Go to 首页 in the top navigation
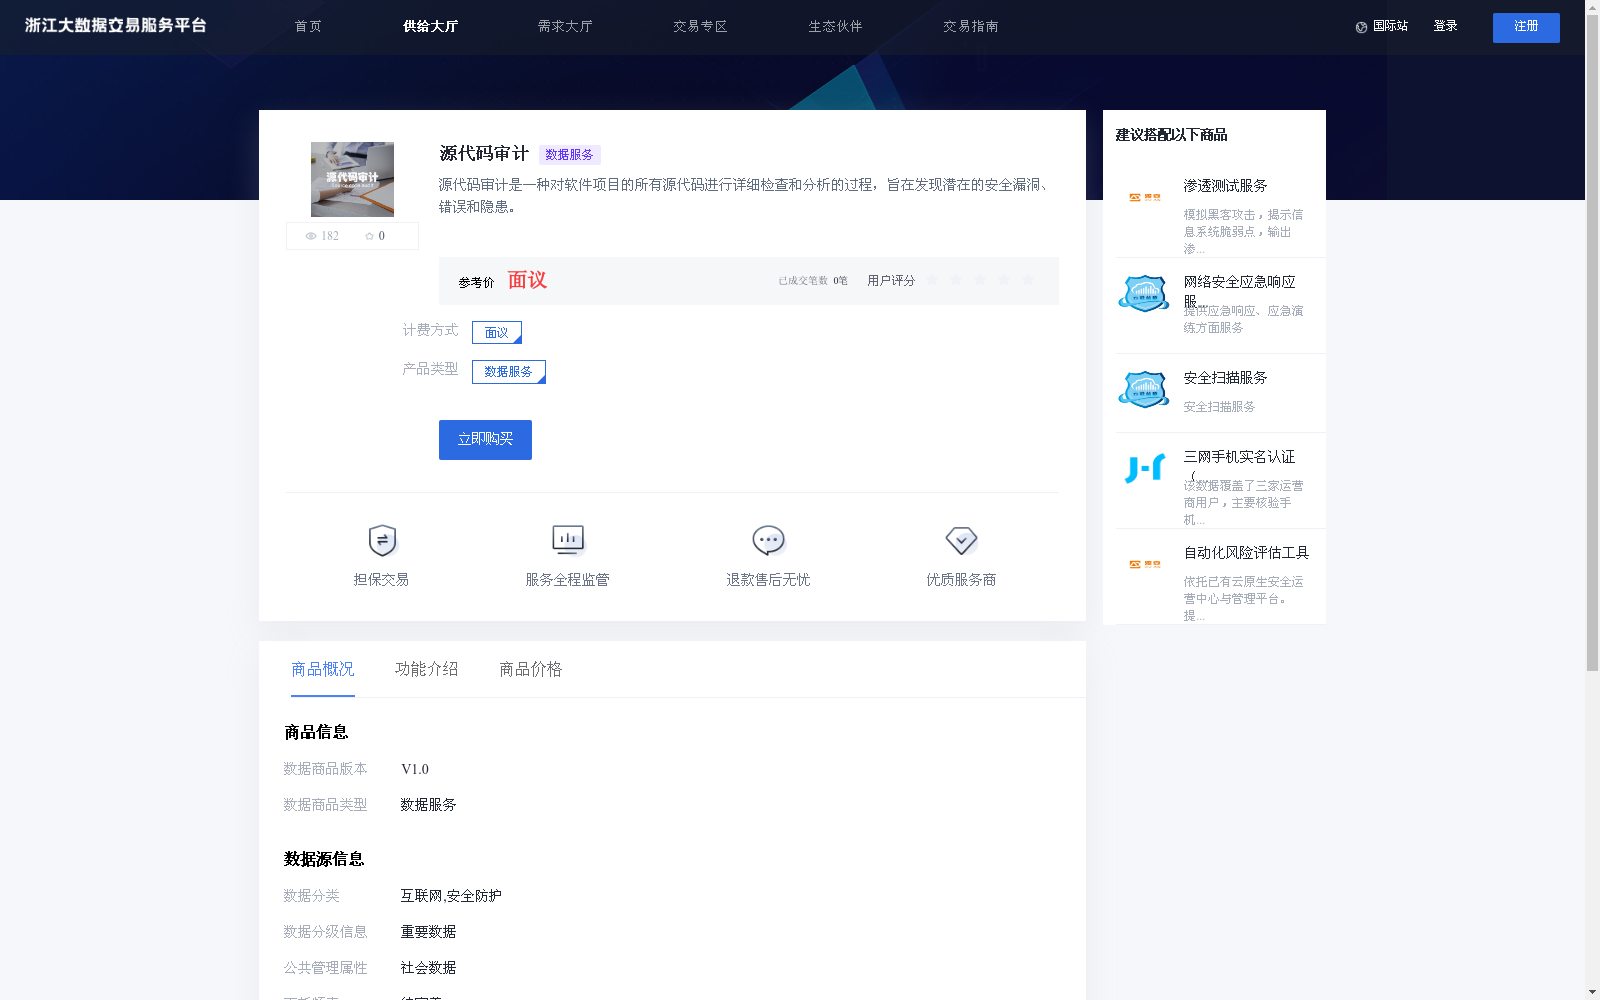The height and width of the screenshot is (1000, 1600). click(308, 26)
